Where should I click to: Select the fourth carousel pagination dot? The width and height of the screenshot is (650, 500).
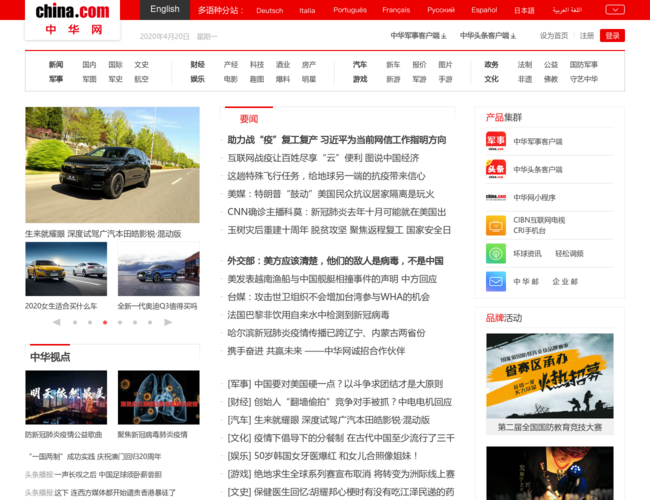click(120, 322)
